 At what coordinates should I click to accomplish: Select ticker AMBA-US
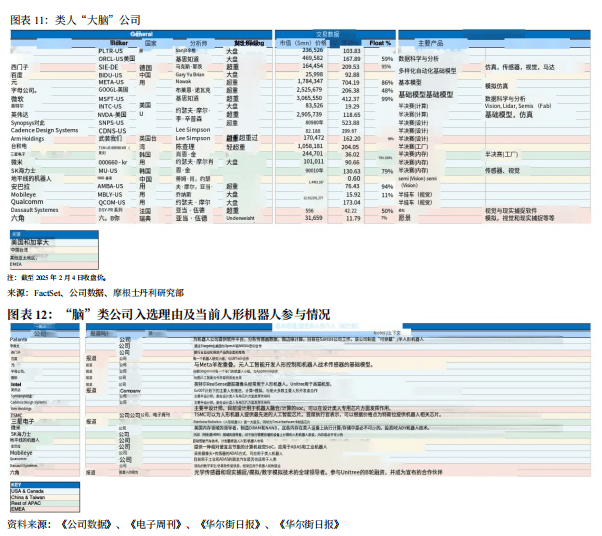pyautogui.click(x=110, y=186)
